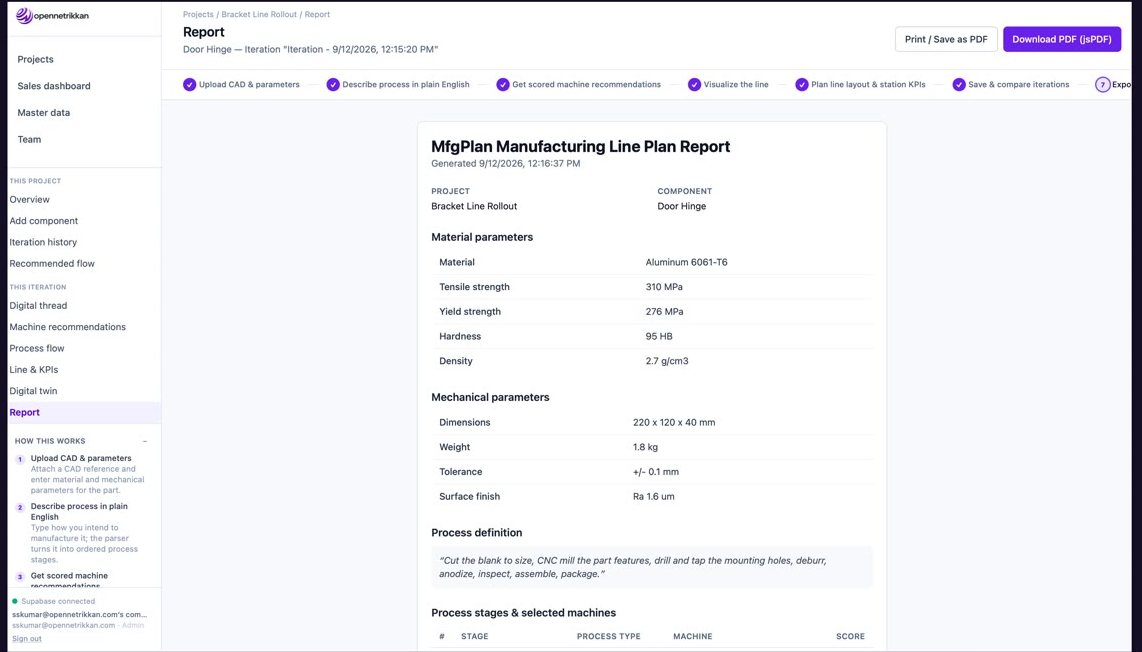Image resolution: width=1142 pixels, height=652 pixels.
Task: Click Bracket Line Rollout breadcrumb link
Action: pyautogui.click(x=259, y=15)
